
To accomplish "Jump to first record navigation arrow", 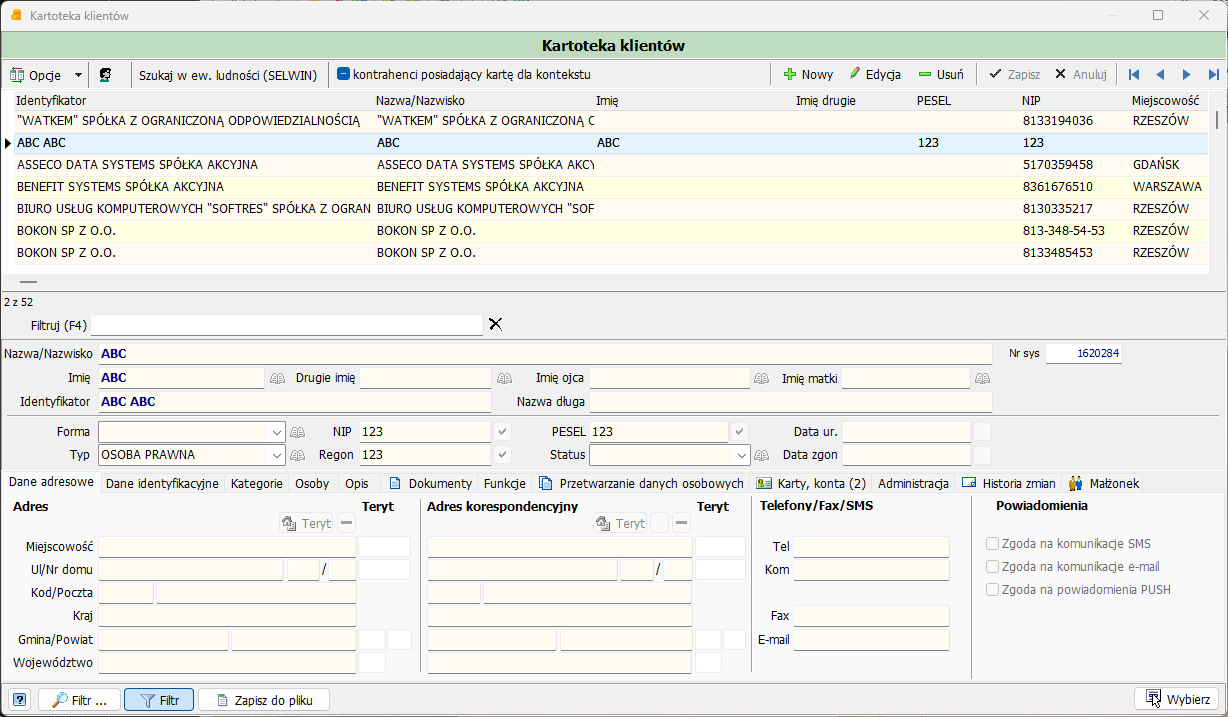I will 1134,75.
